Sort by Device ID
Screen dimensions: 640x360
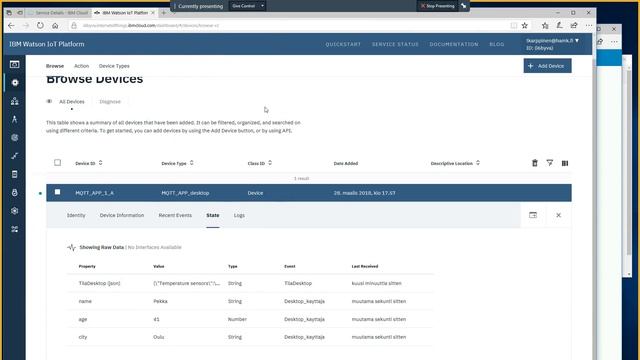tap(89, 163)
